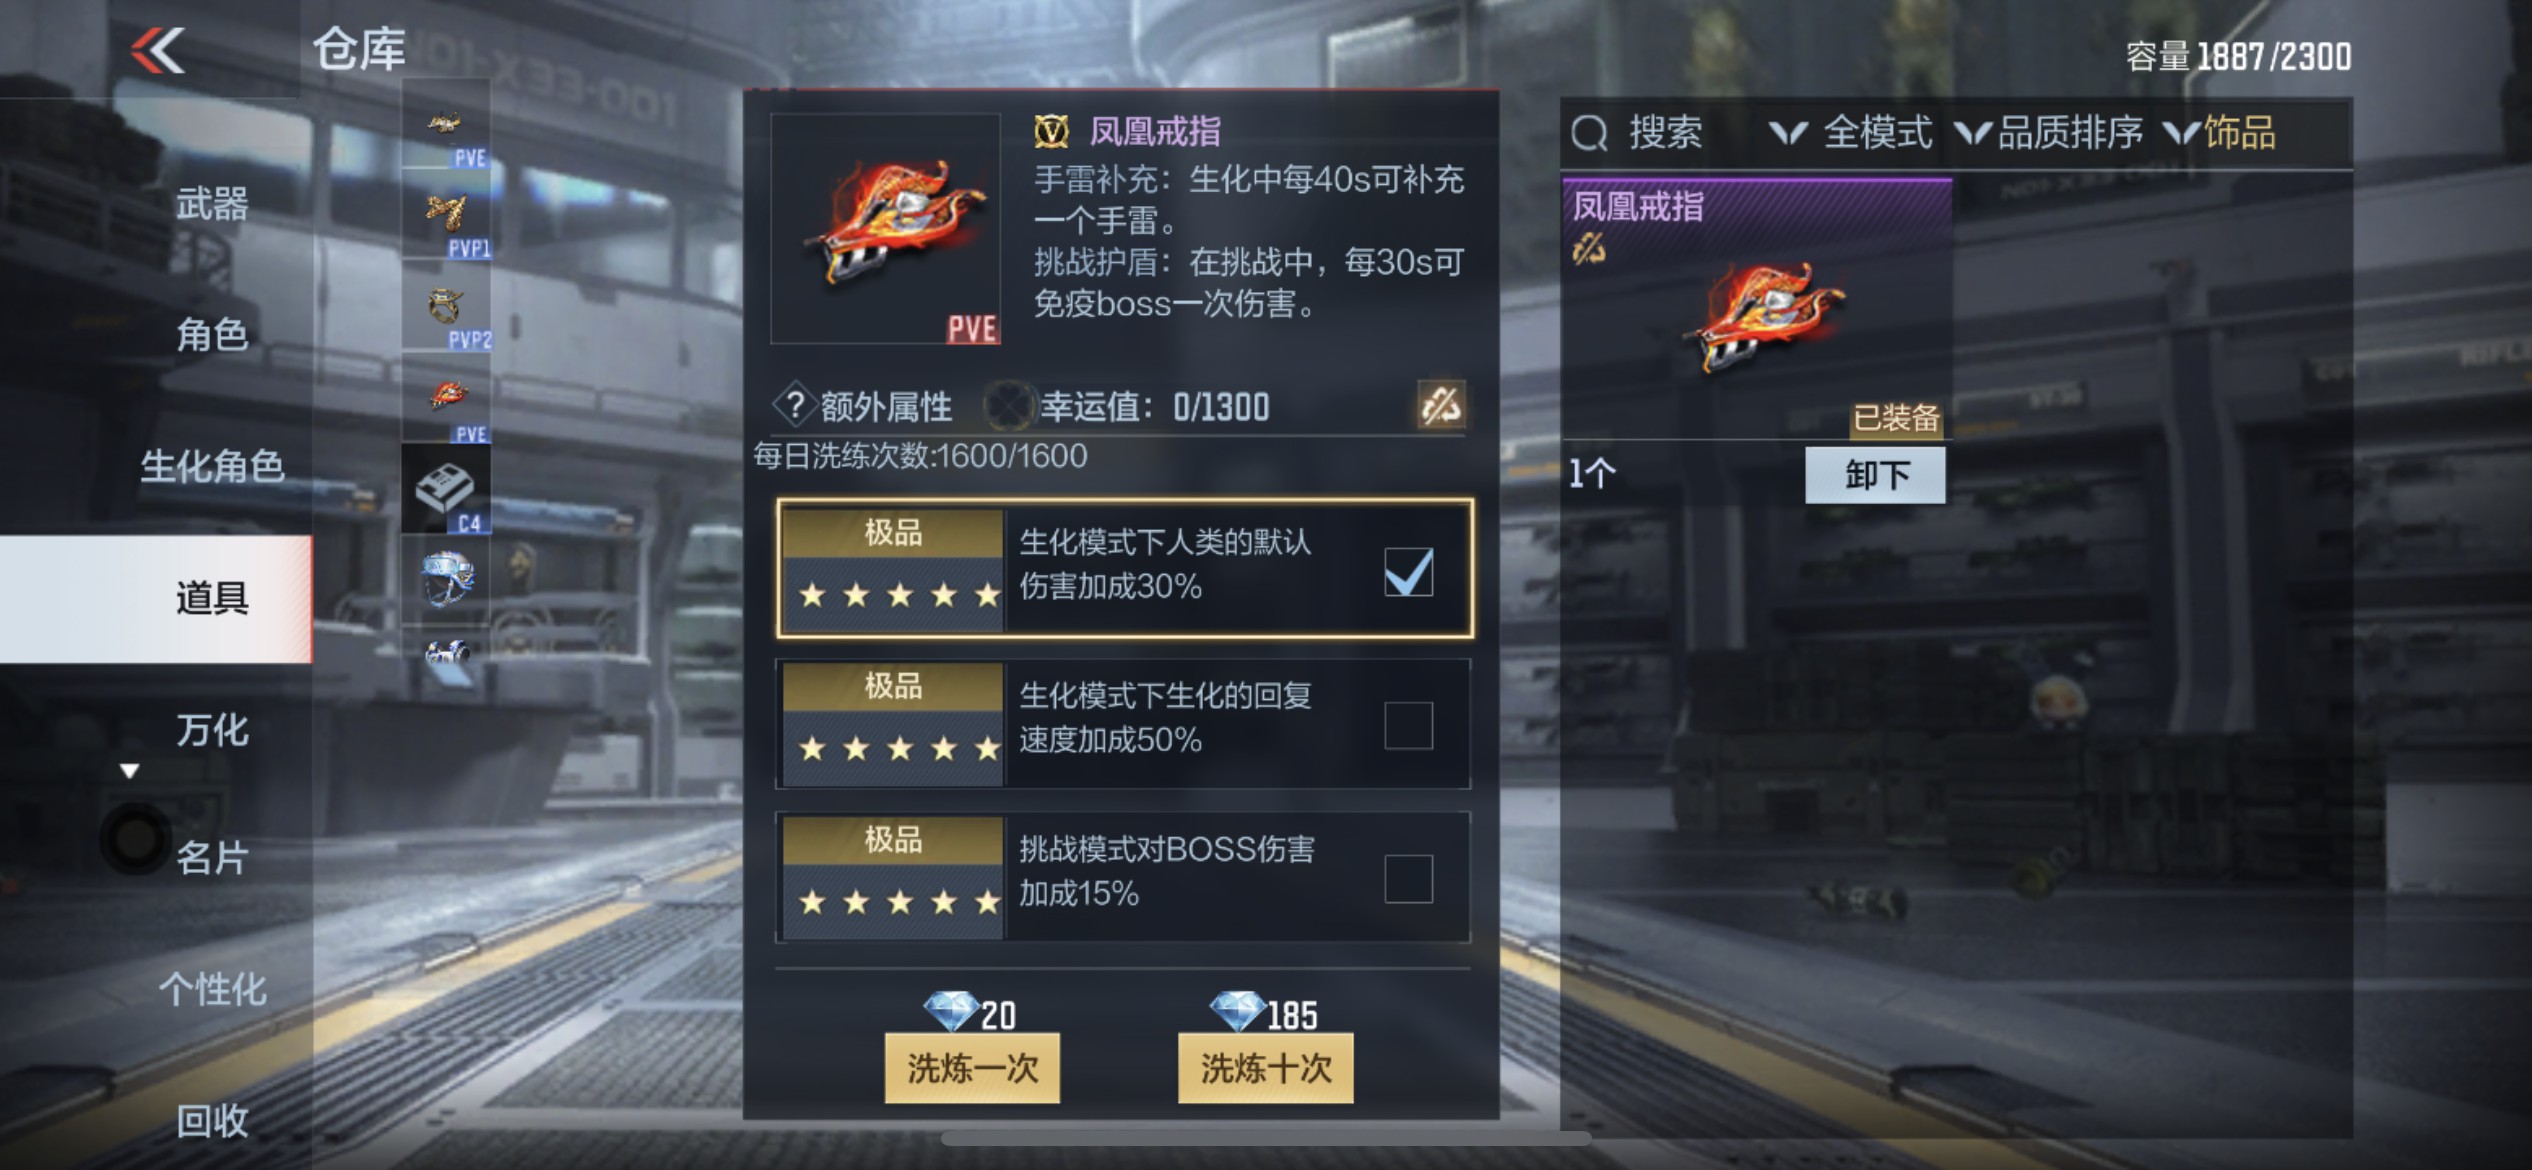Tap the double-arrow back icon

[158, 50]
